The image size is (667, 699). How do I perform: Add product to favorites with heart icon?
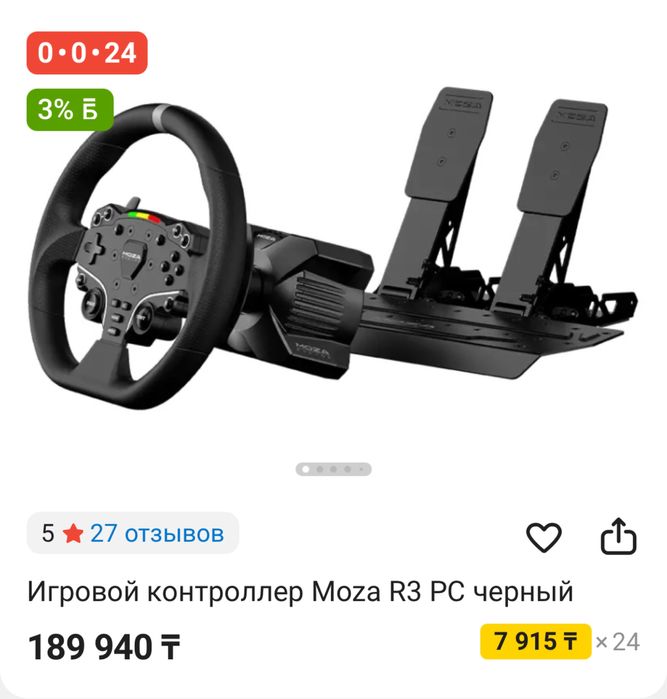tap(543, 537)
